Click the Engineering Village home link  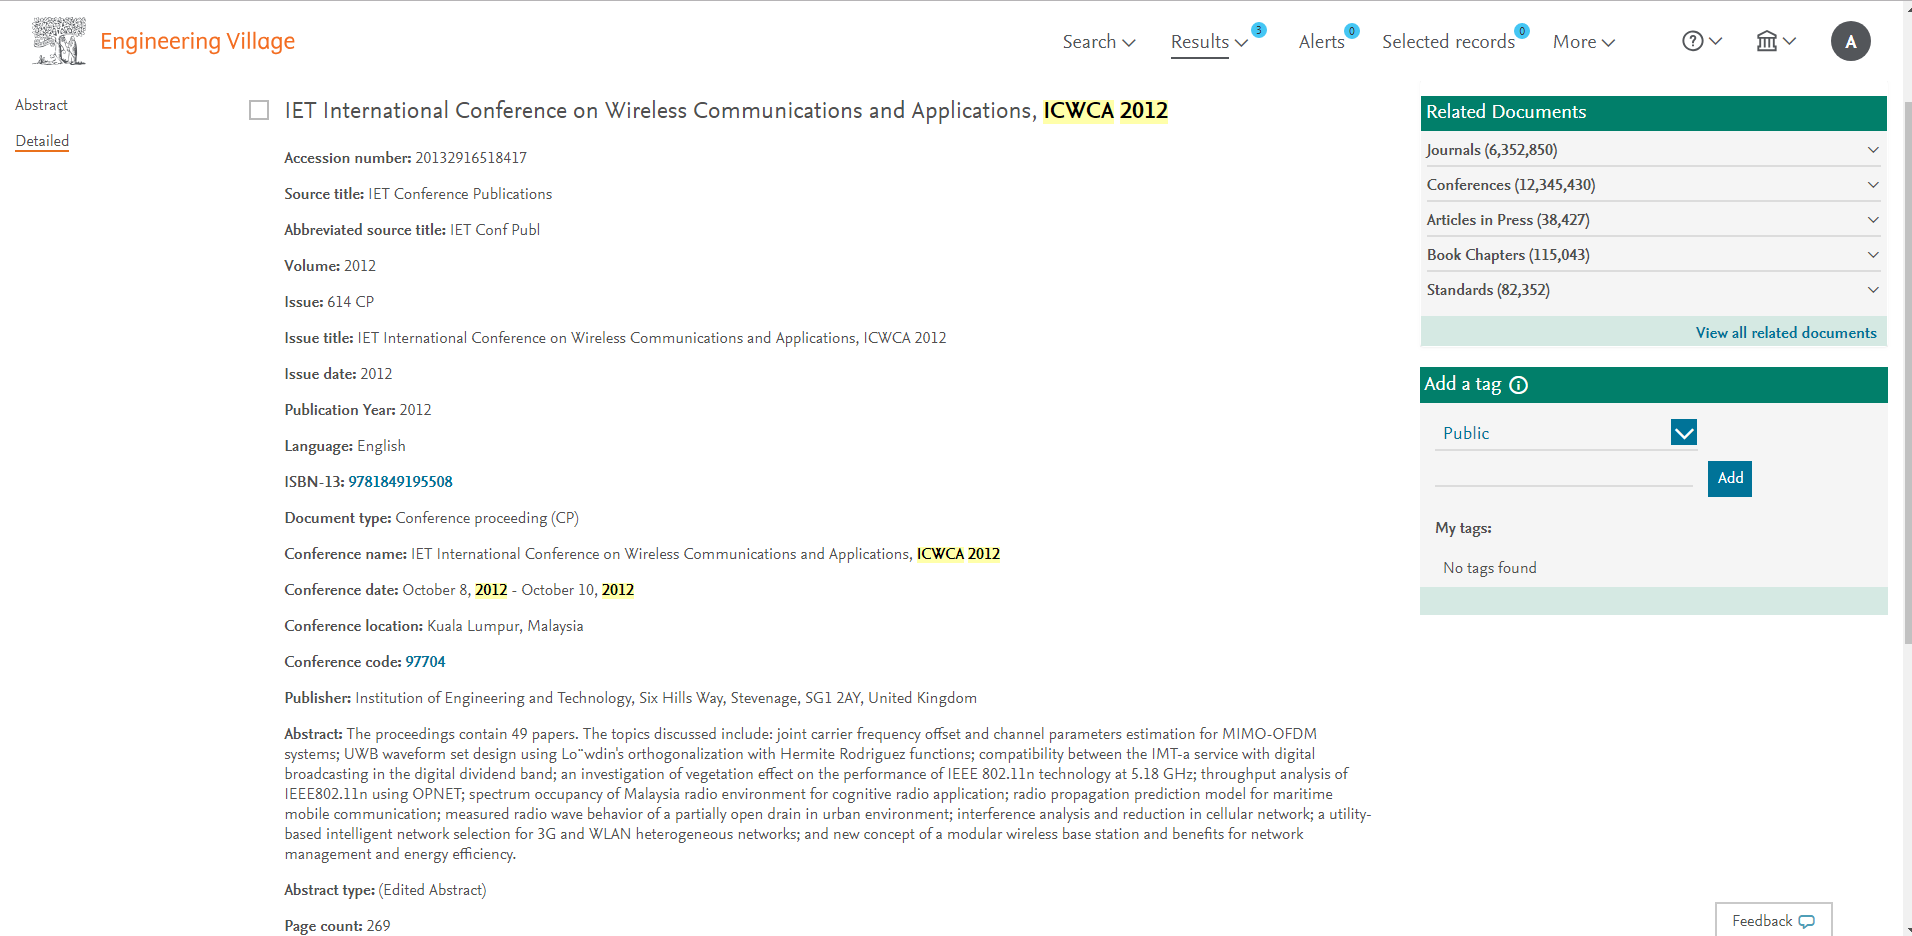(x=197, y=41)
